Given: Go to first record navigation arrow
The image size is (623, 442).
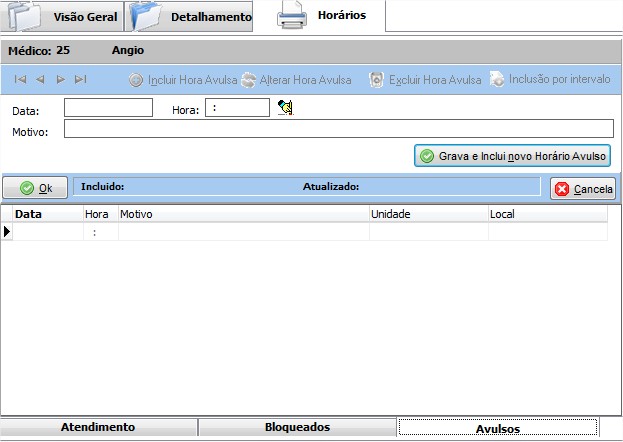Looking at the screenshot, I should [x=20, y=79].
